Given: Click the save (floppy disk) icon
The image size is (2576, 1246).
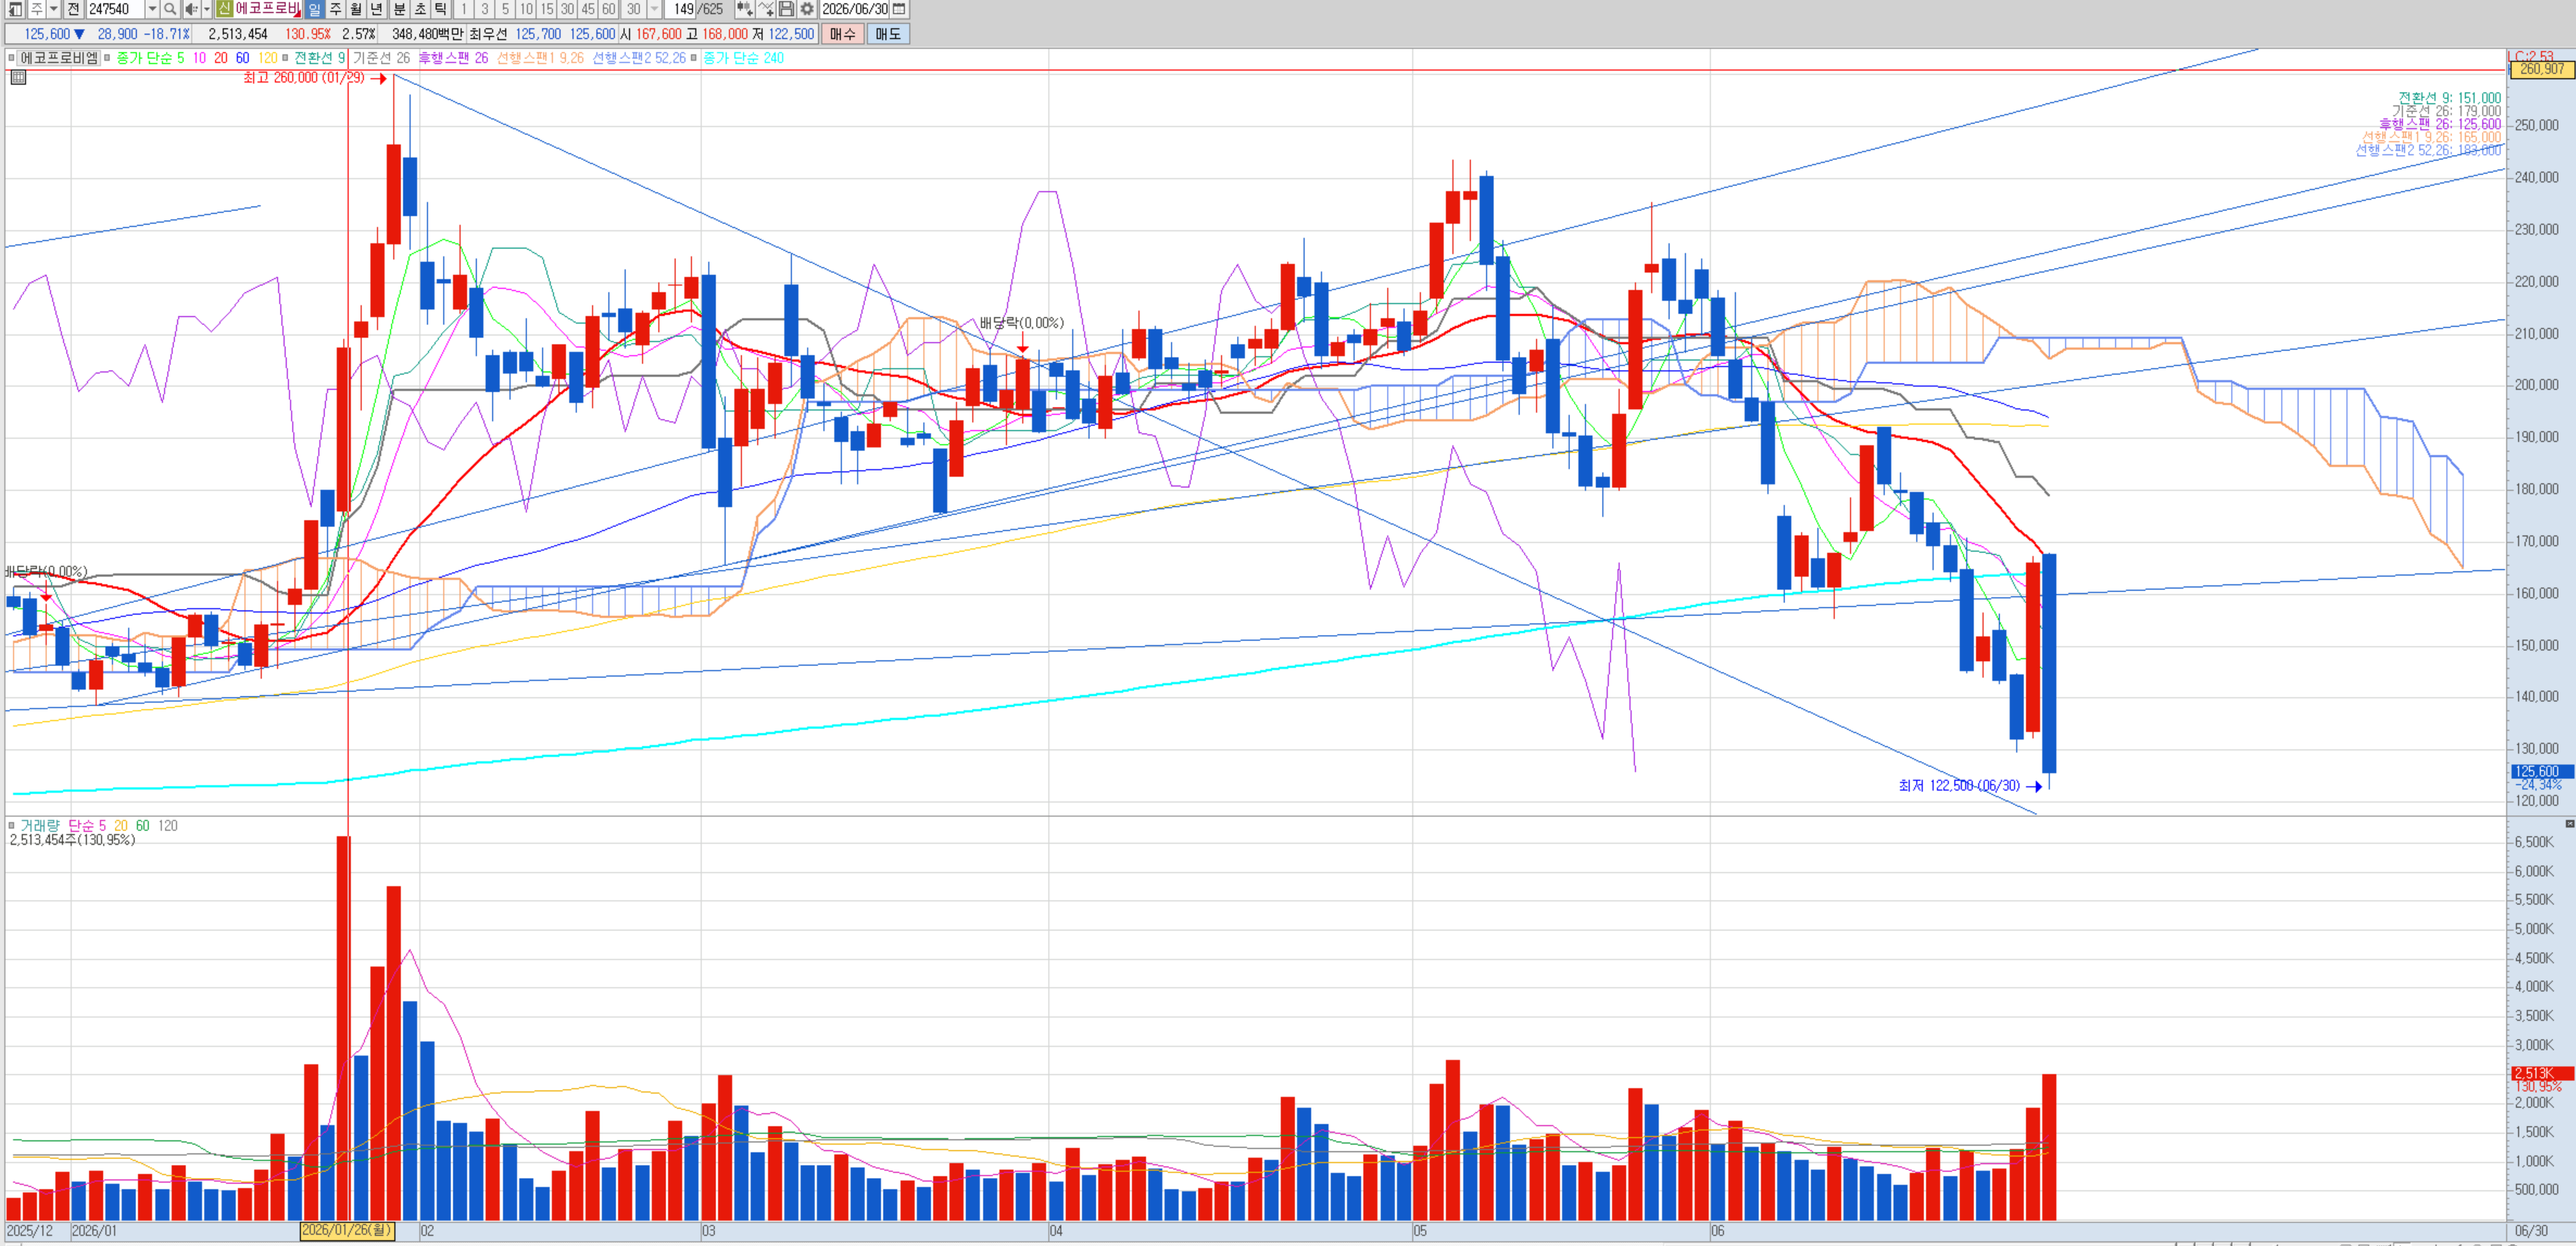Looking at the screenshot, I should 786,9.
